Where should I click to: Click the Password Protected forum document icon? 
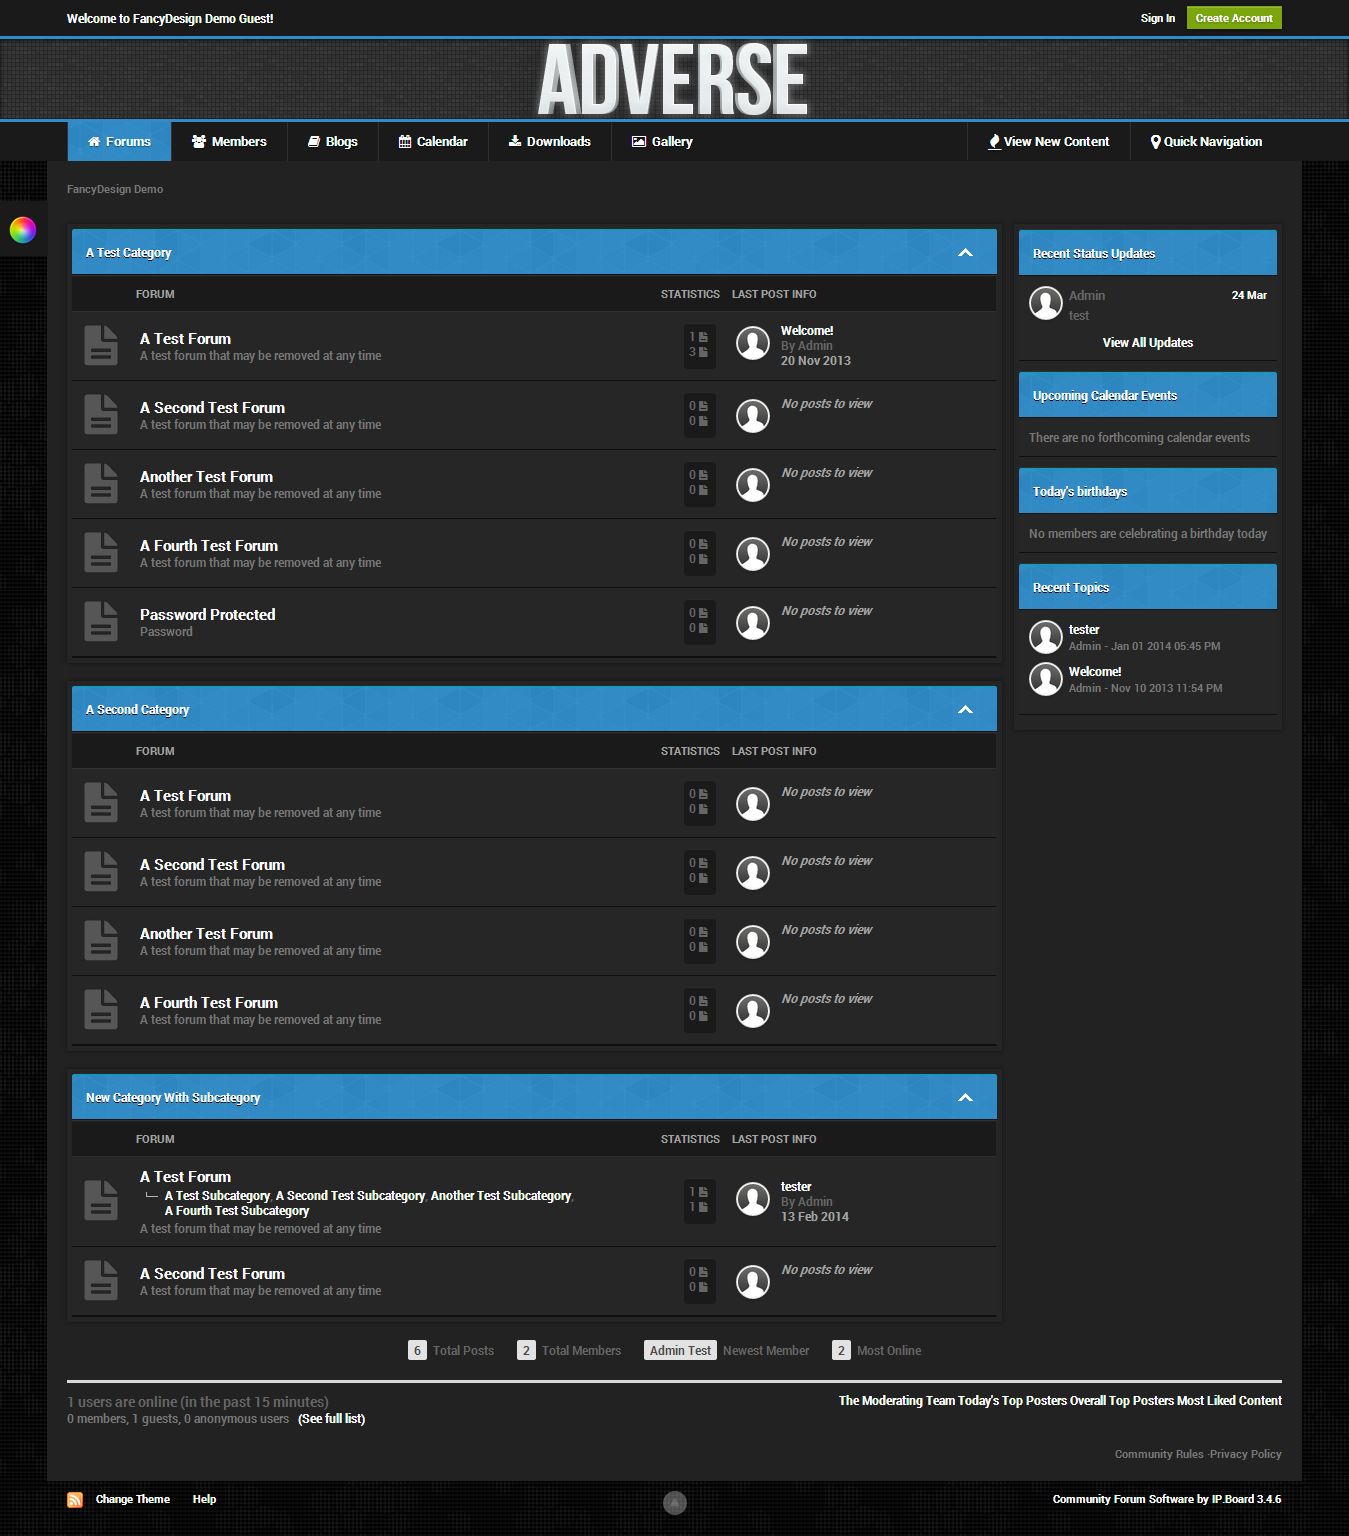pos(101,622)
